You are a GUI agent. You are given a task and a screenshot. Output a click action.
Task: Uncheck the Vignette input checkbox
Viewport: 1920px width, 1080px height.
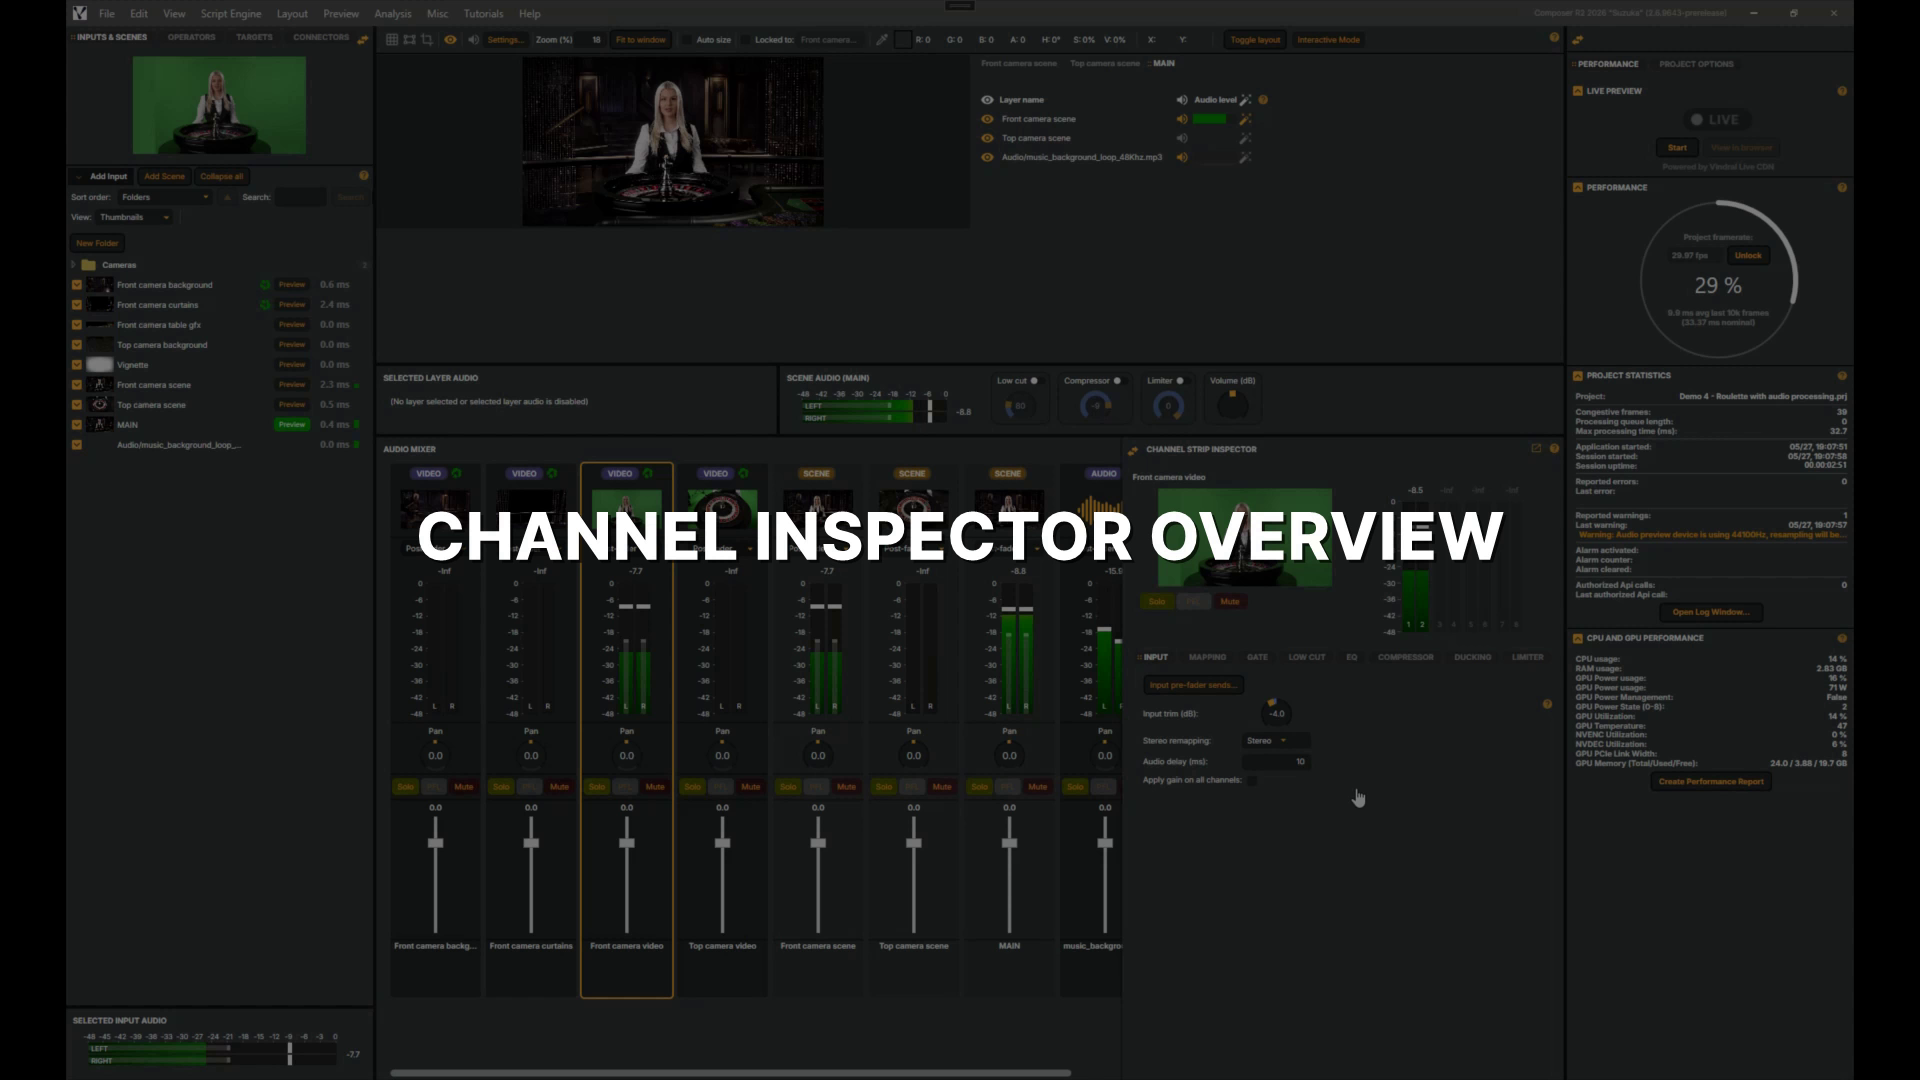tap(77, 365)
